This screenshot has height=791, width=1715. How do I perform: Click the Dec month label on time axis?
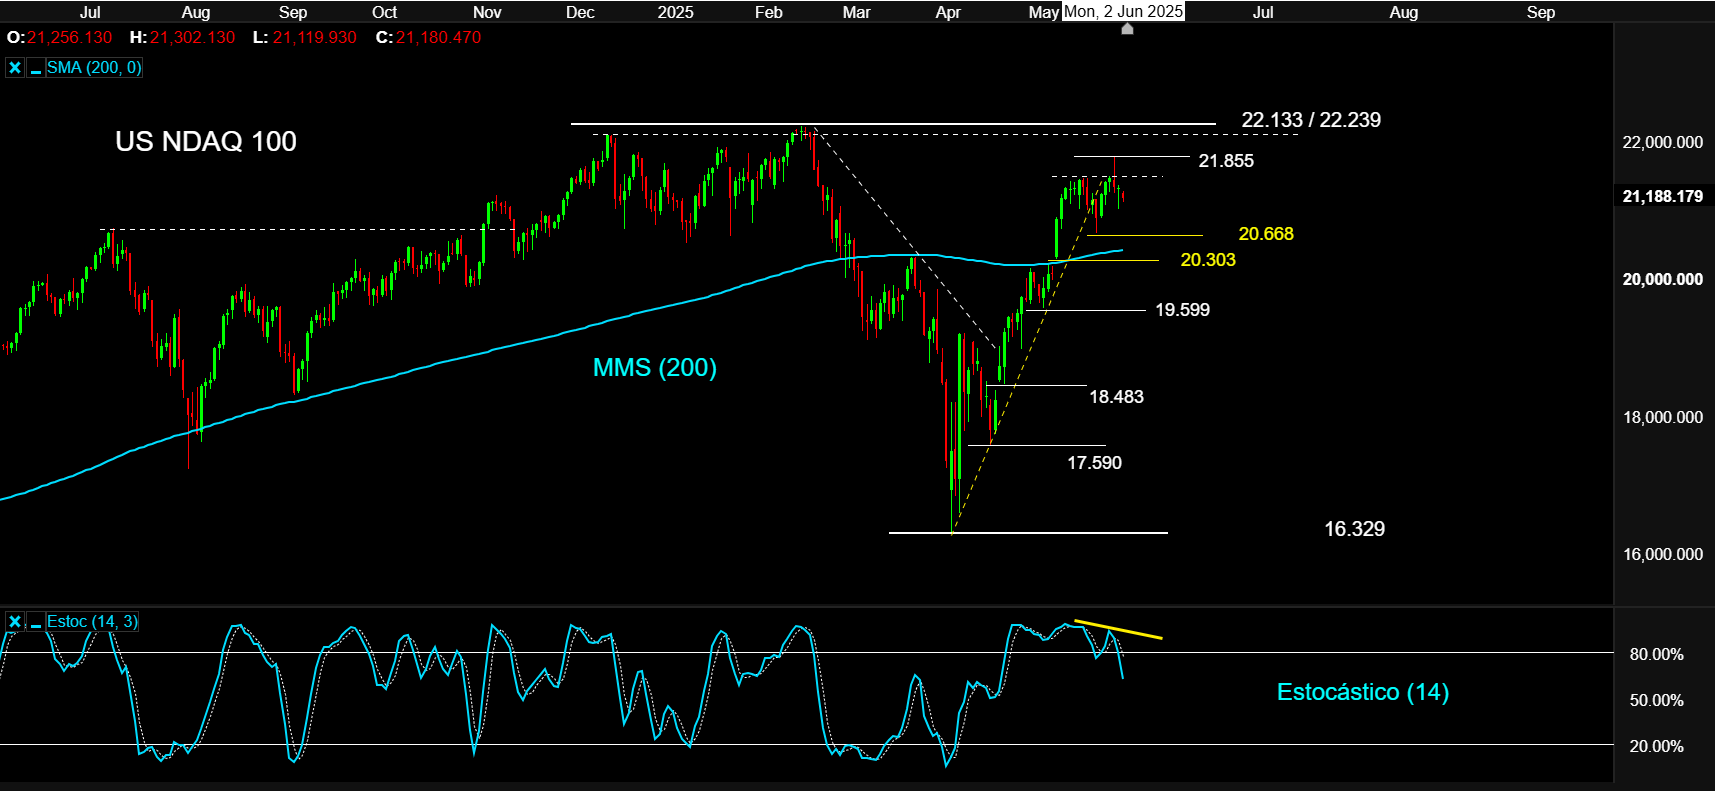pos(580,12)
